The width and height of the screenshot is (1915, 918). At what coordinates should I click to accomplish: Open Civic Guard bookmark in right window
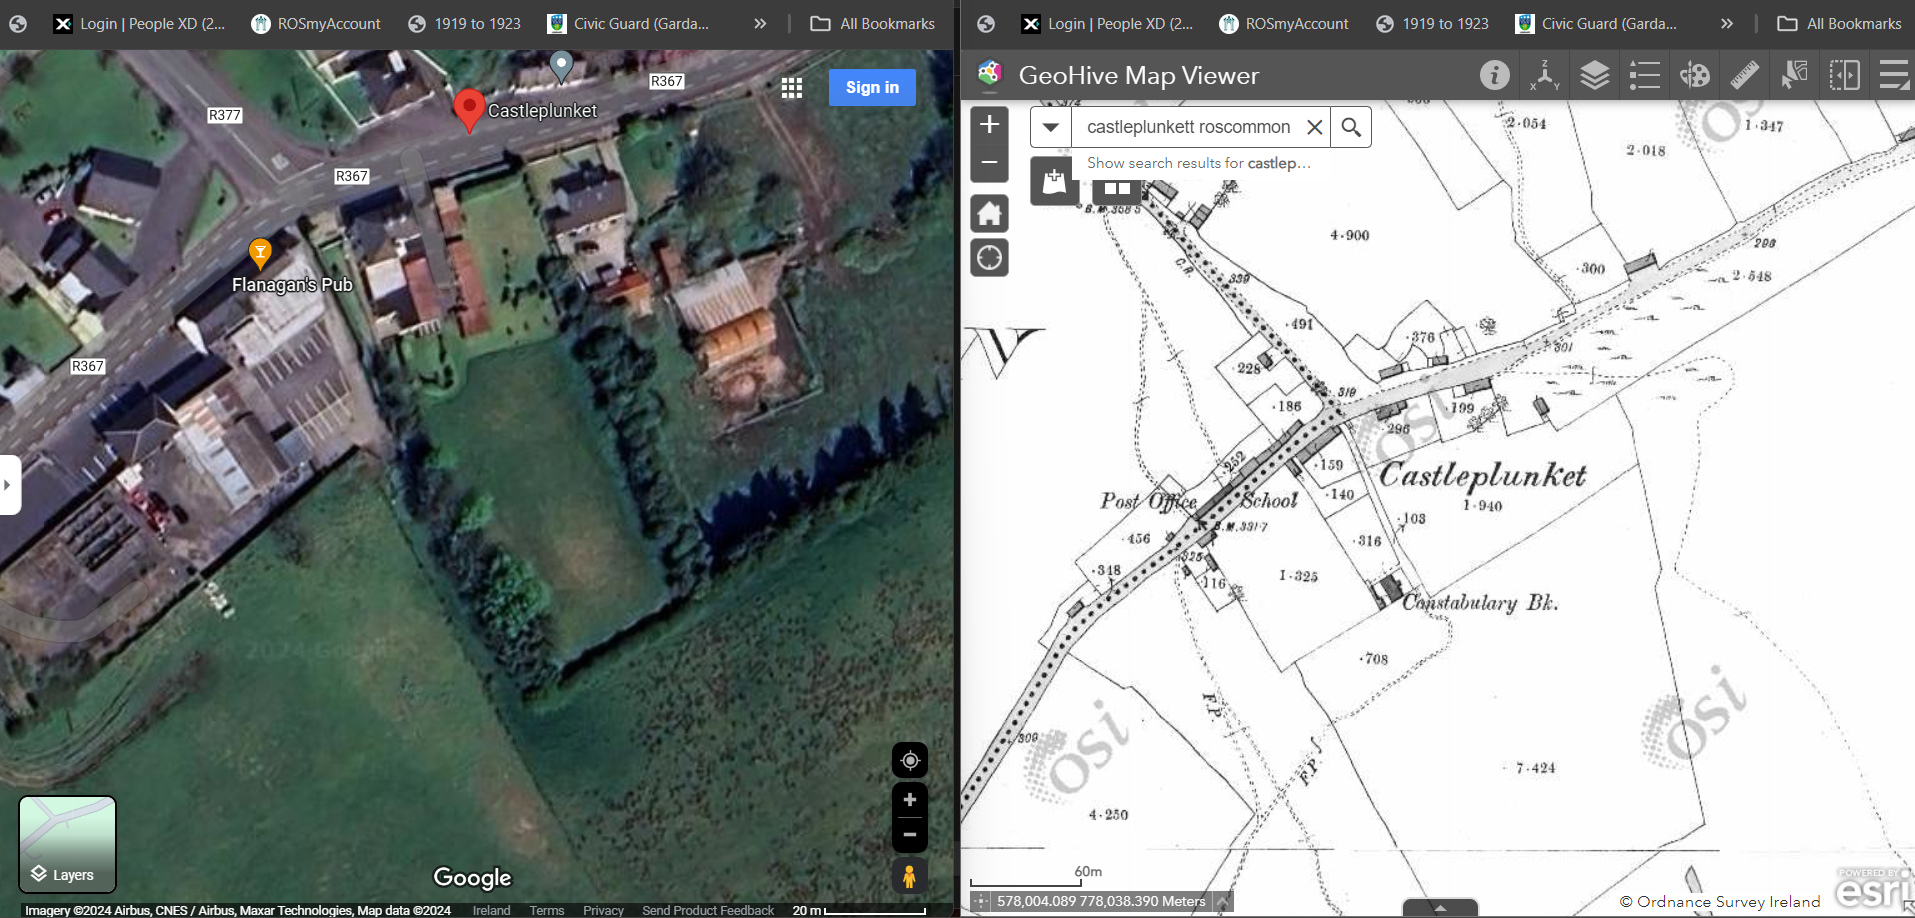coord(1597,24)
